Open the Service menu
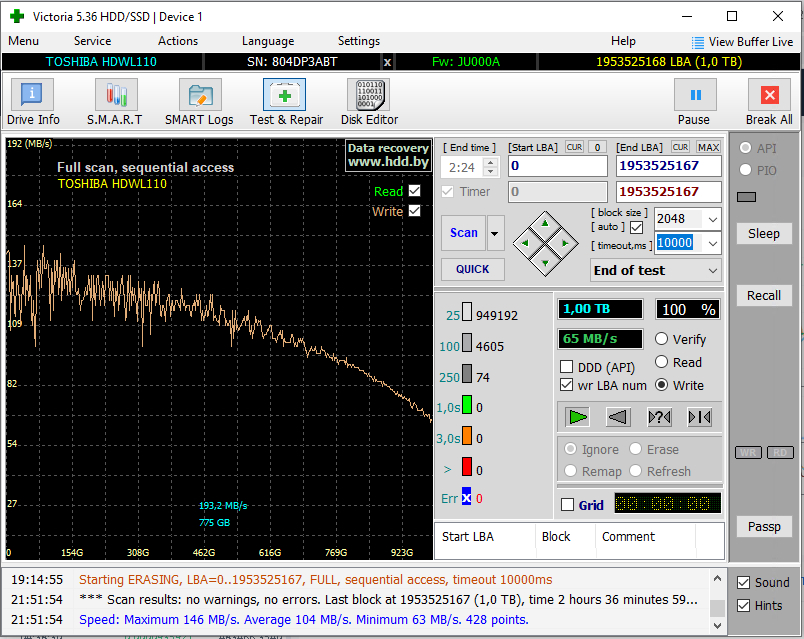 click(92, 41)
